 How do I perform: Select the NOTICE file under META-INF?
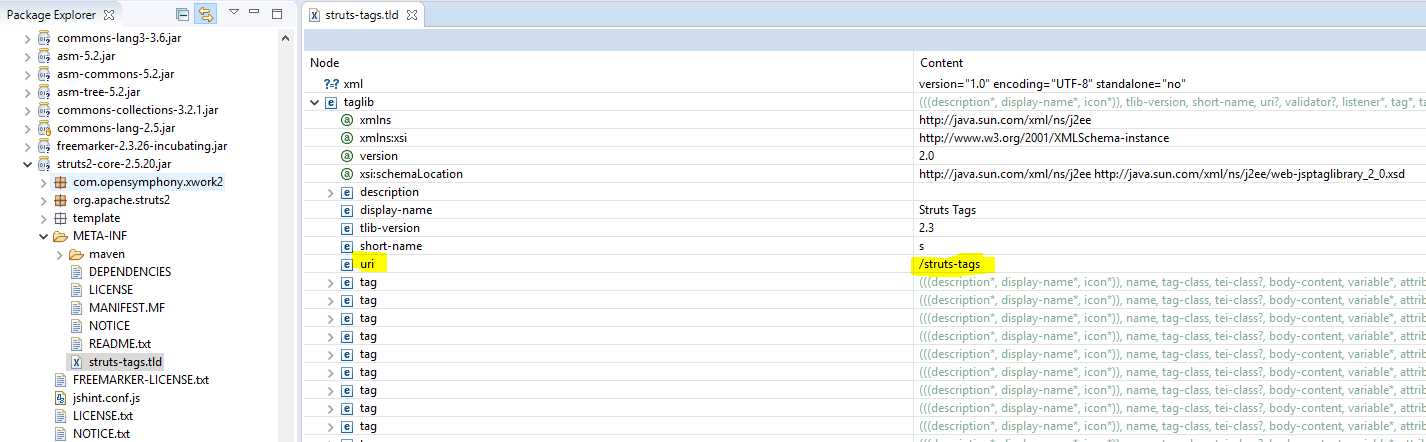[x=109, y=326]
